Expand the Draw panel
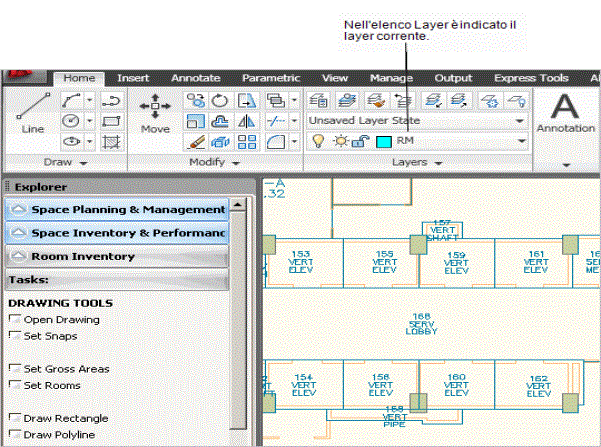The image size is (601, 447). 65,163
